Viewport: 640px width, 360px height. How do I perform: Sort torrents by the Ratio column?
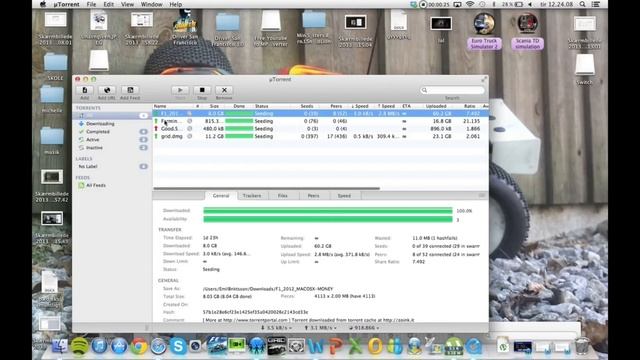[469, 106]
